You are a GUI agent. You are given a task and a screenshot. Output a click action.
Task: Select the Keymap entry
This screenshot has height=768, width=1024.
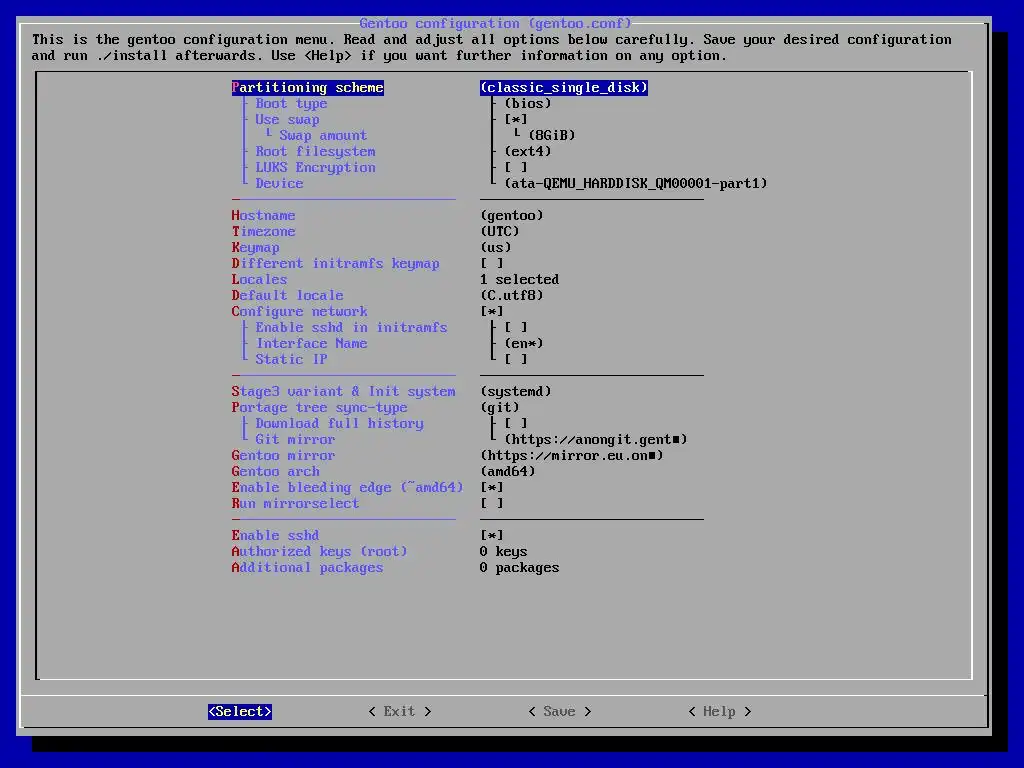[255, 248]
